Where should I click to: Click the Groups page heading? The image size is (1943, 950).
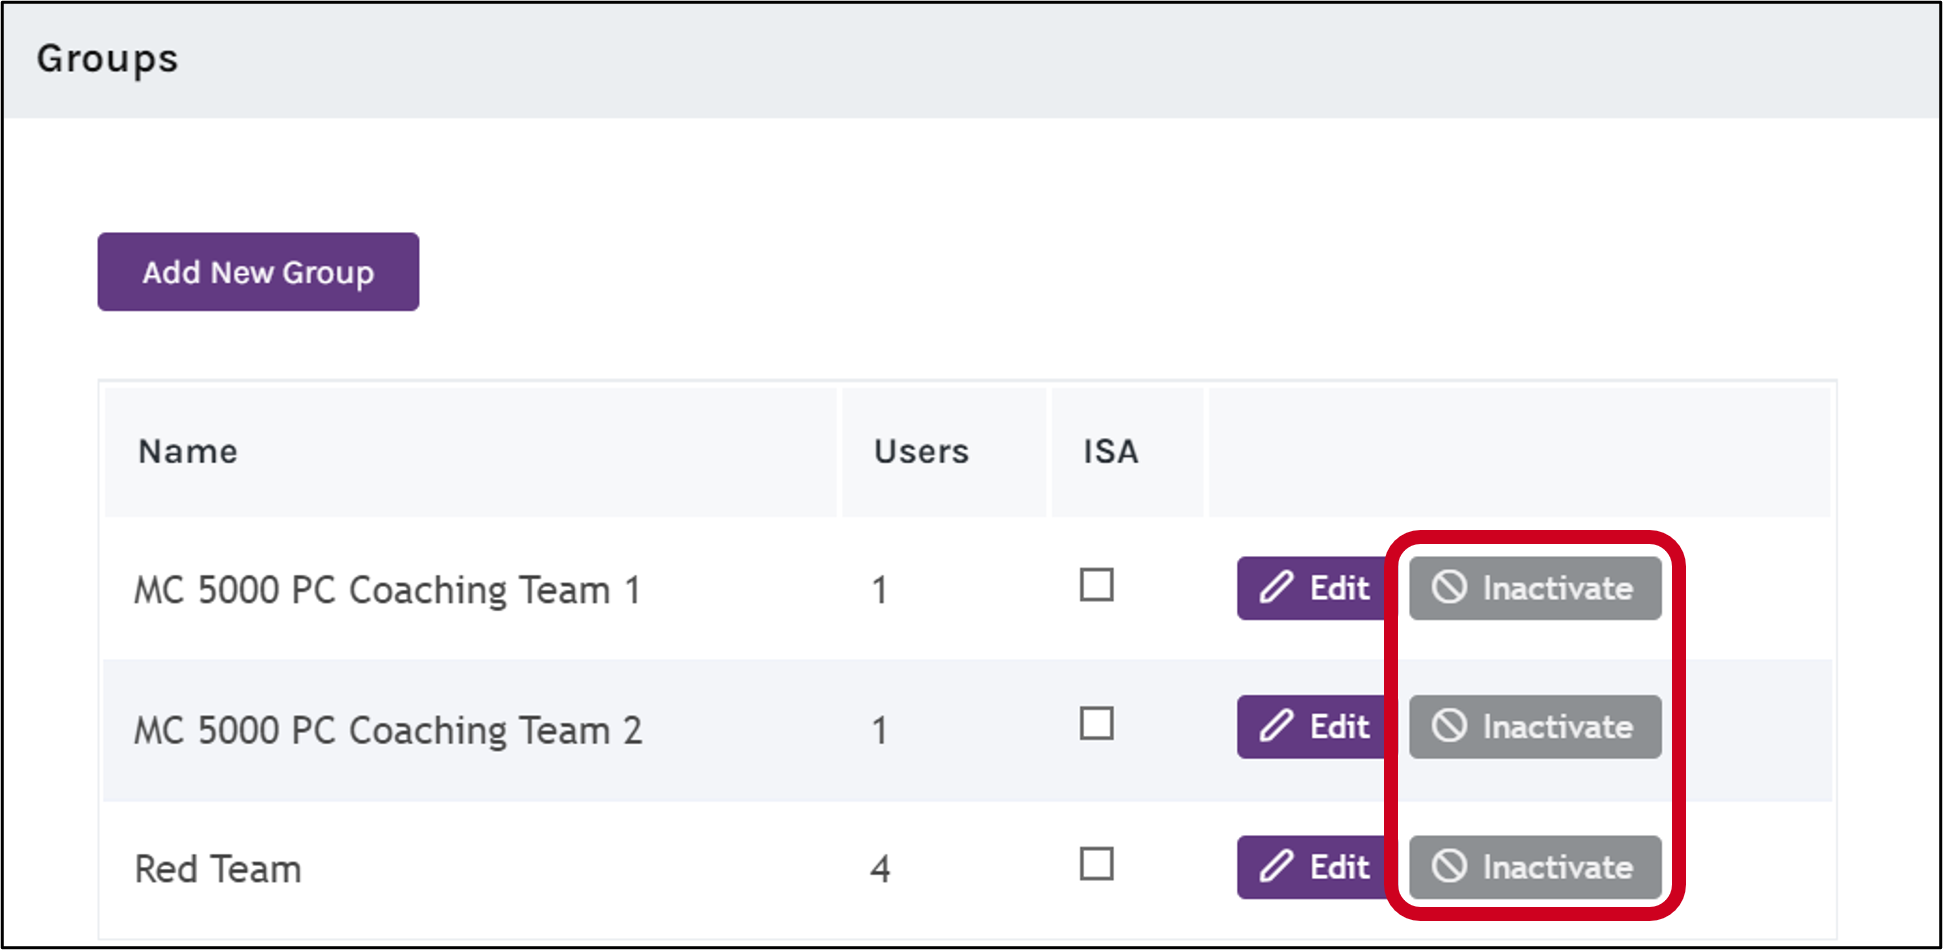(107, 59)
